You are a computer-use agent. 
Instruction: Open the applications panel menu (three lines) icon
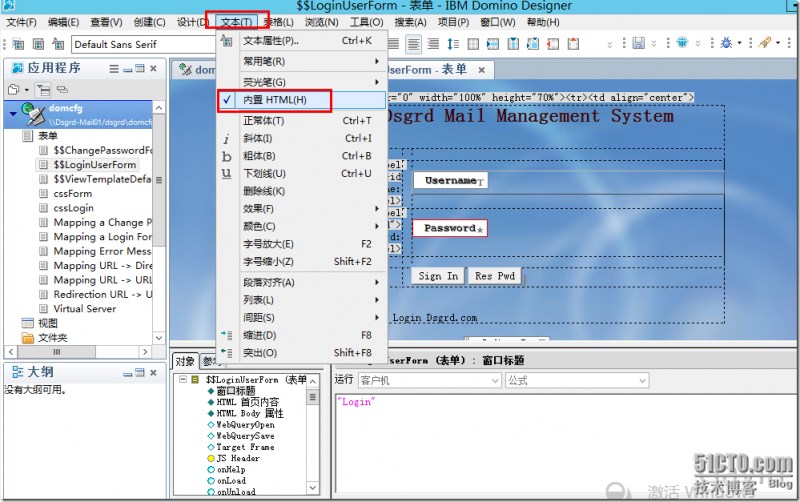tap(114, 68)
